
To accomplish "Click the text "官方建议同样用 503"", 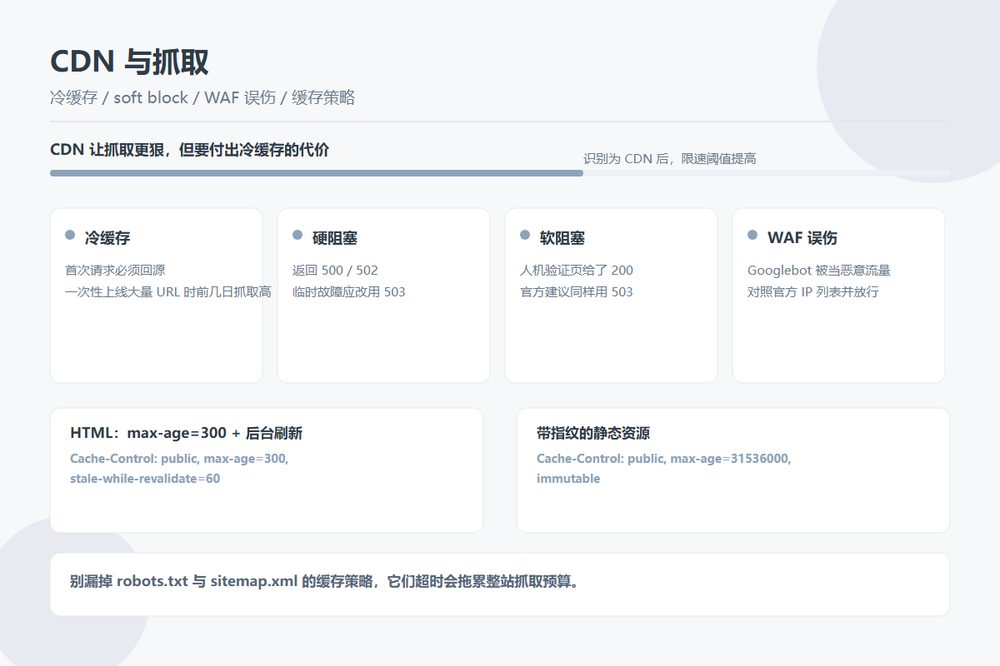I will pyautogui.click(x=577, y=292).
